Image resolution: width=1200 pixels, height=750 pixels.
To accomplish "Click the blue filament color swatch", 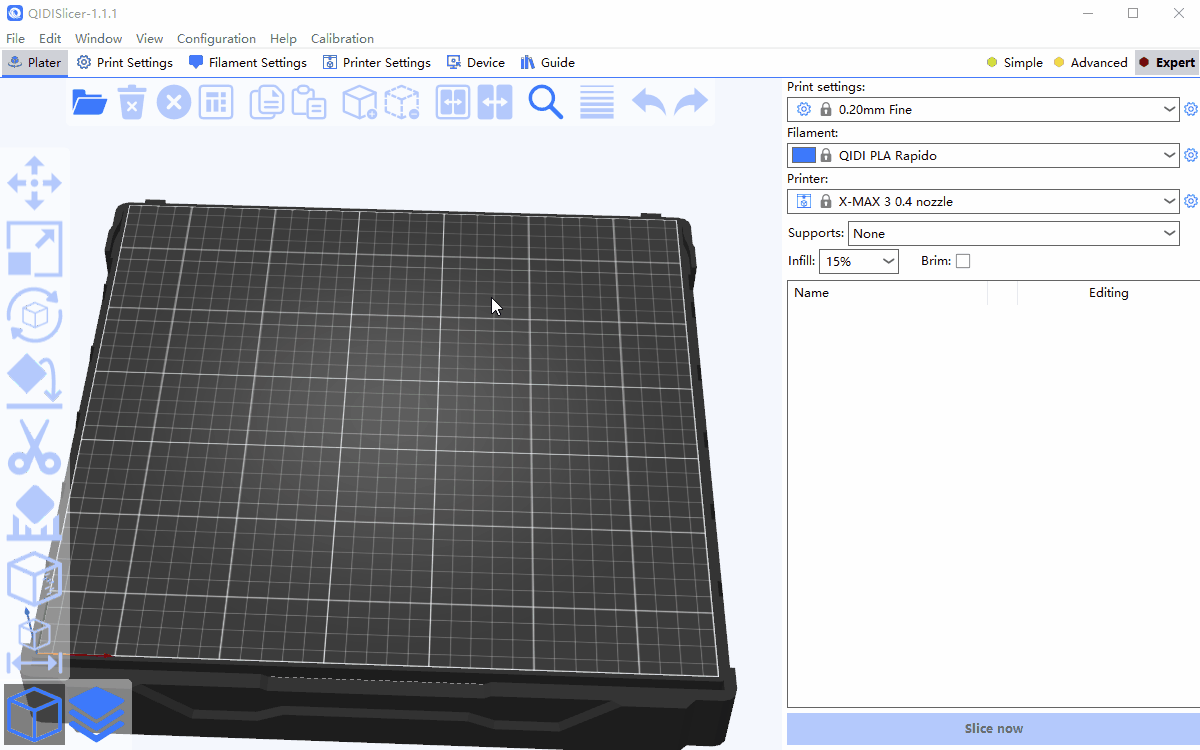I will point(803,155).
